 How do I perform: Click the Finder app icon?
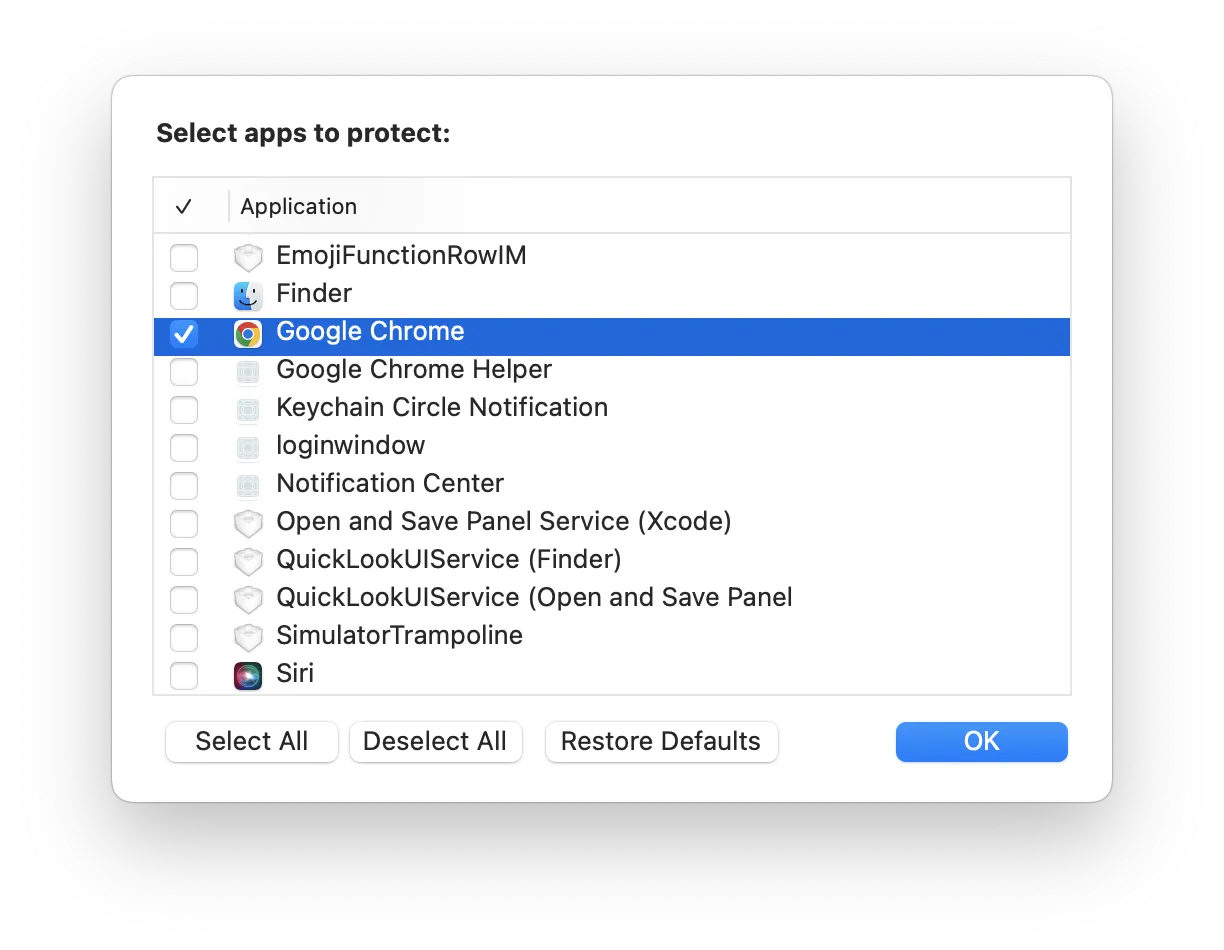[x=247, y=295]
